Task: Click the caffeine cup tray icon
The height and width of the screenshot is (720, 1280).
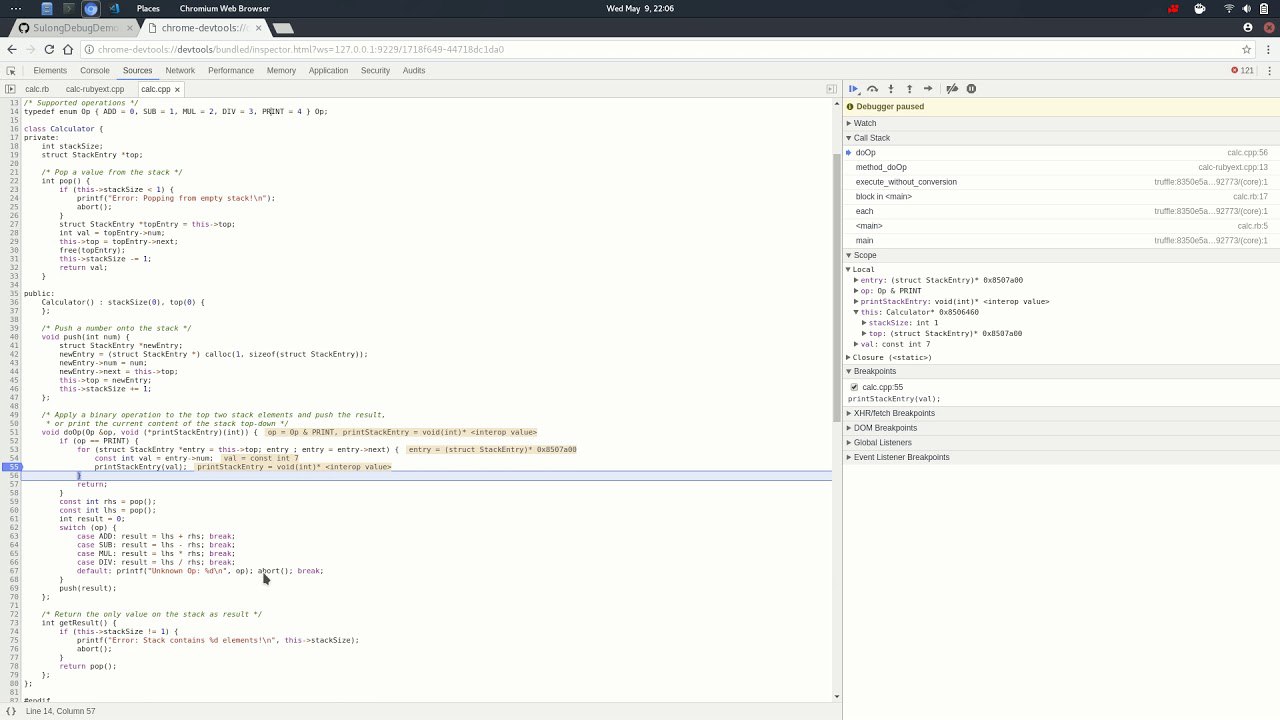Action: pos(1200,9)
